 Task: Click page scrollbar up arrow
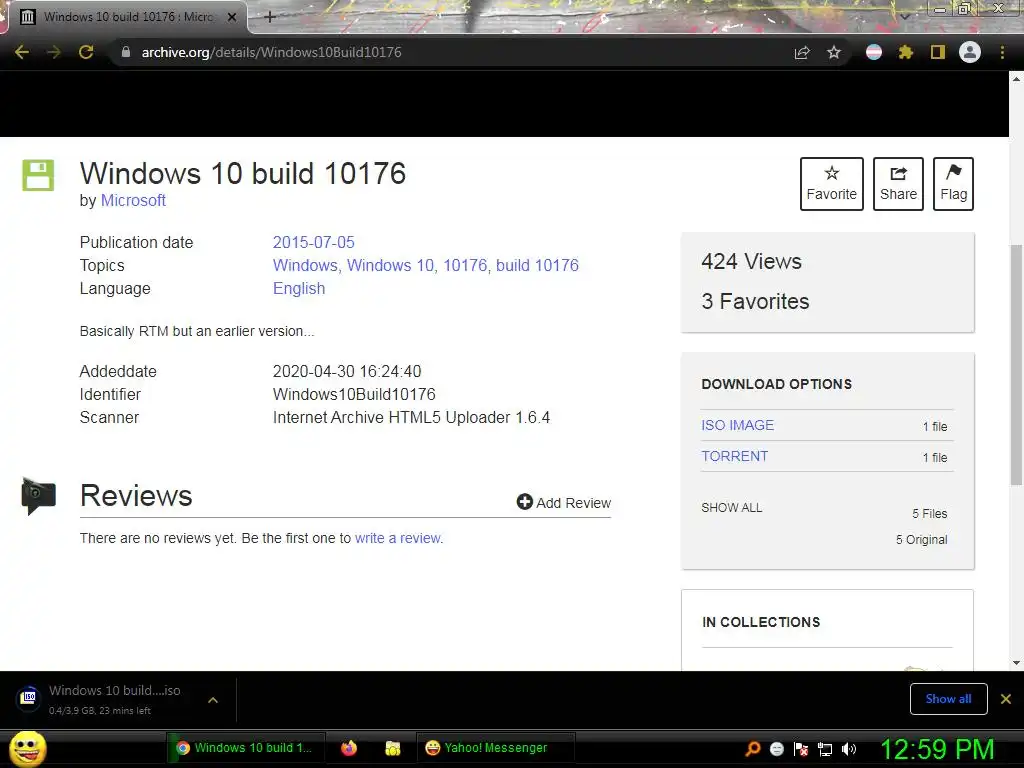tap(1016, 78)
